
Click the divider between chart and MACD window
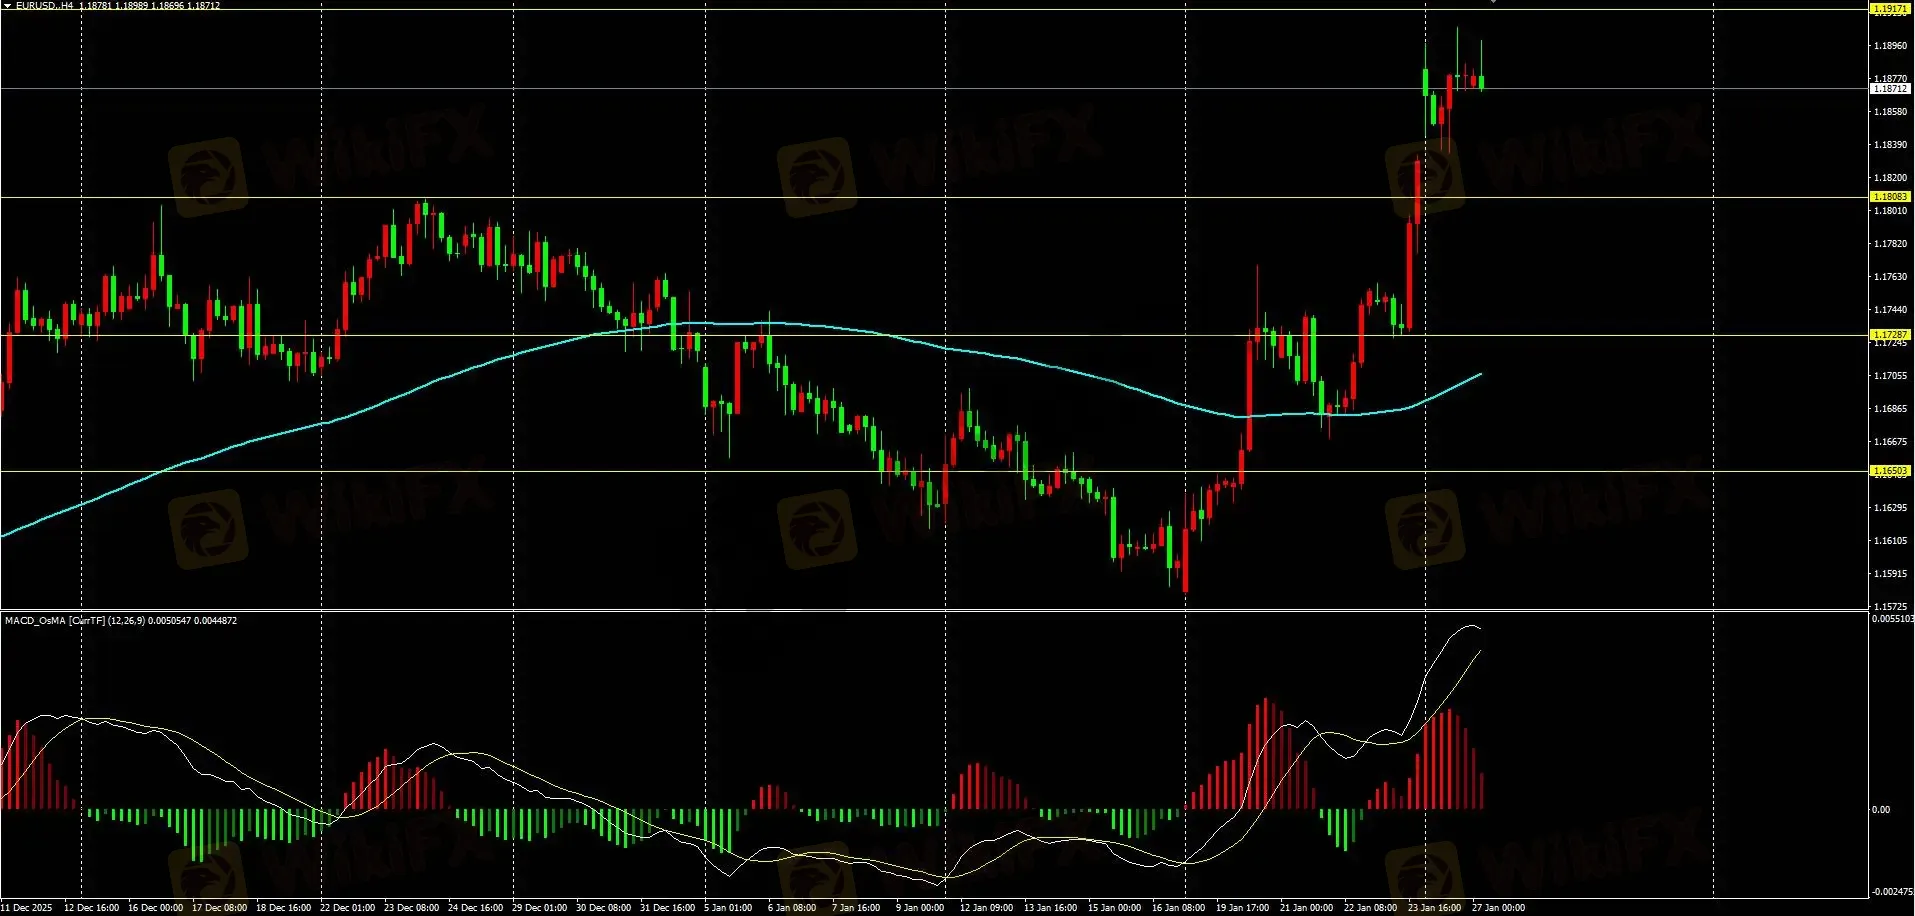(934, 610)
